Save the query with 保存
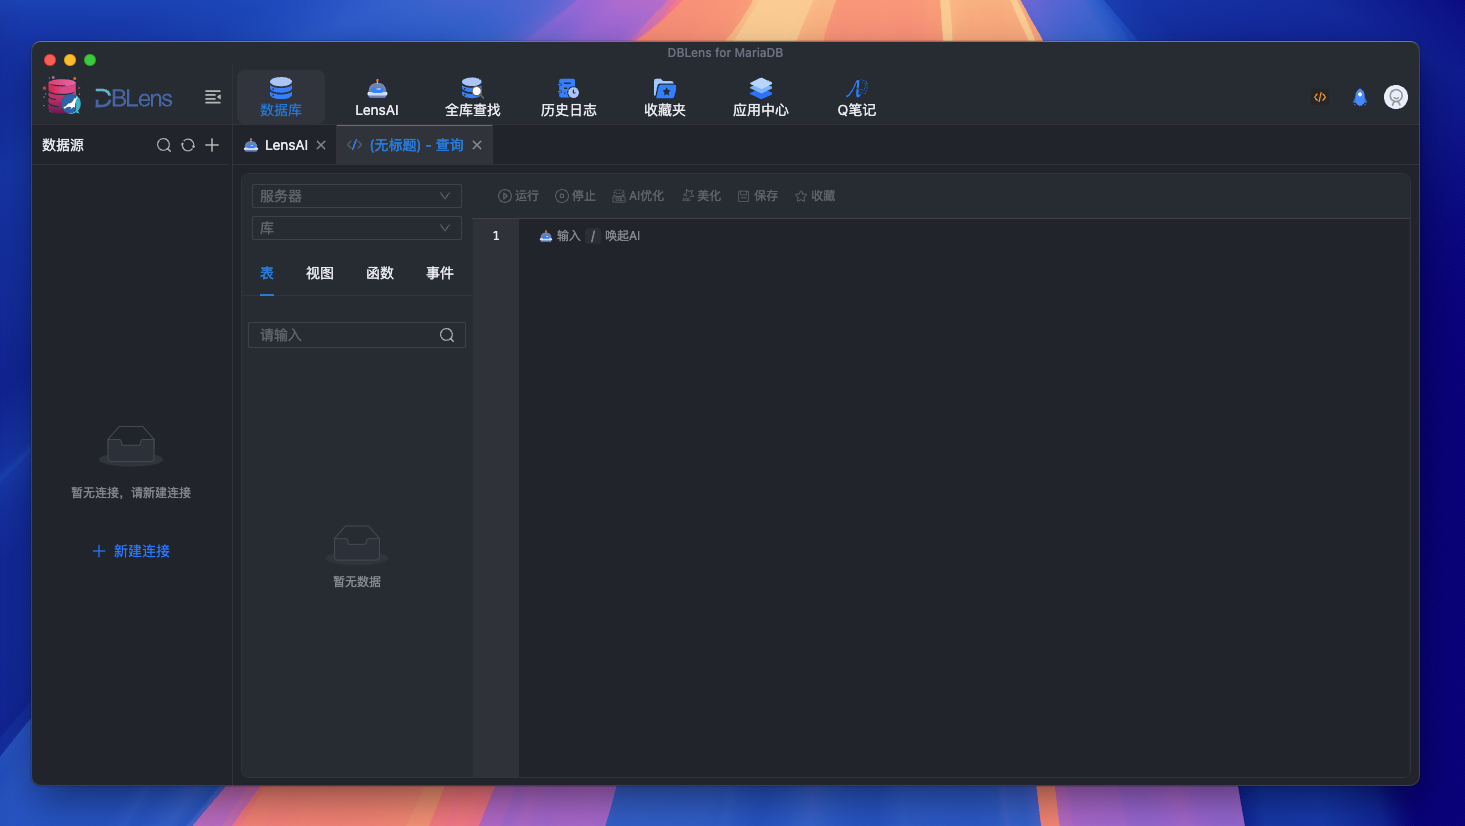 tap(758, 196)
